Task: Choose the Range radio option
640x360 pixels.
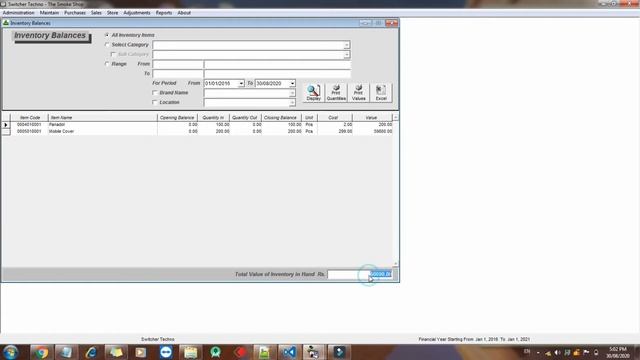Action: coord(107,64)
